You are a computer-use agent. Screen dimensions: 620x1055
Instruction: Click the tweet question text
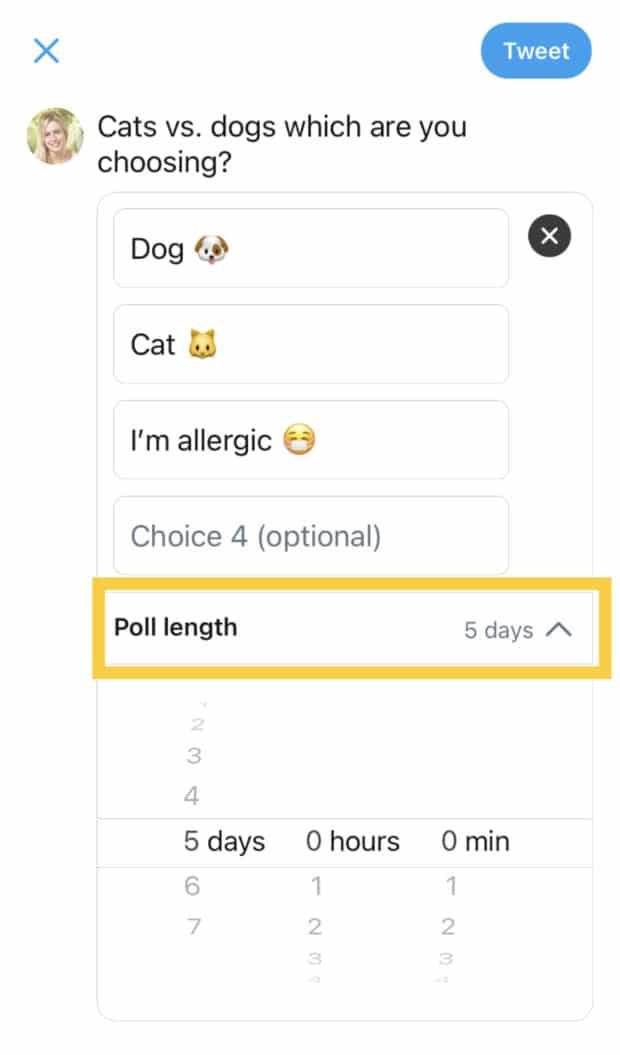click(281, 144)
